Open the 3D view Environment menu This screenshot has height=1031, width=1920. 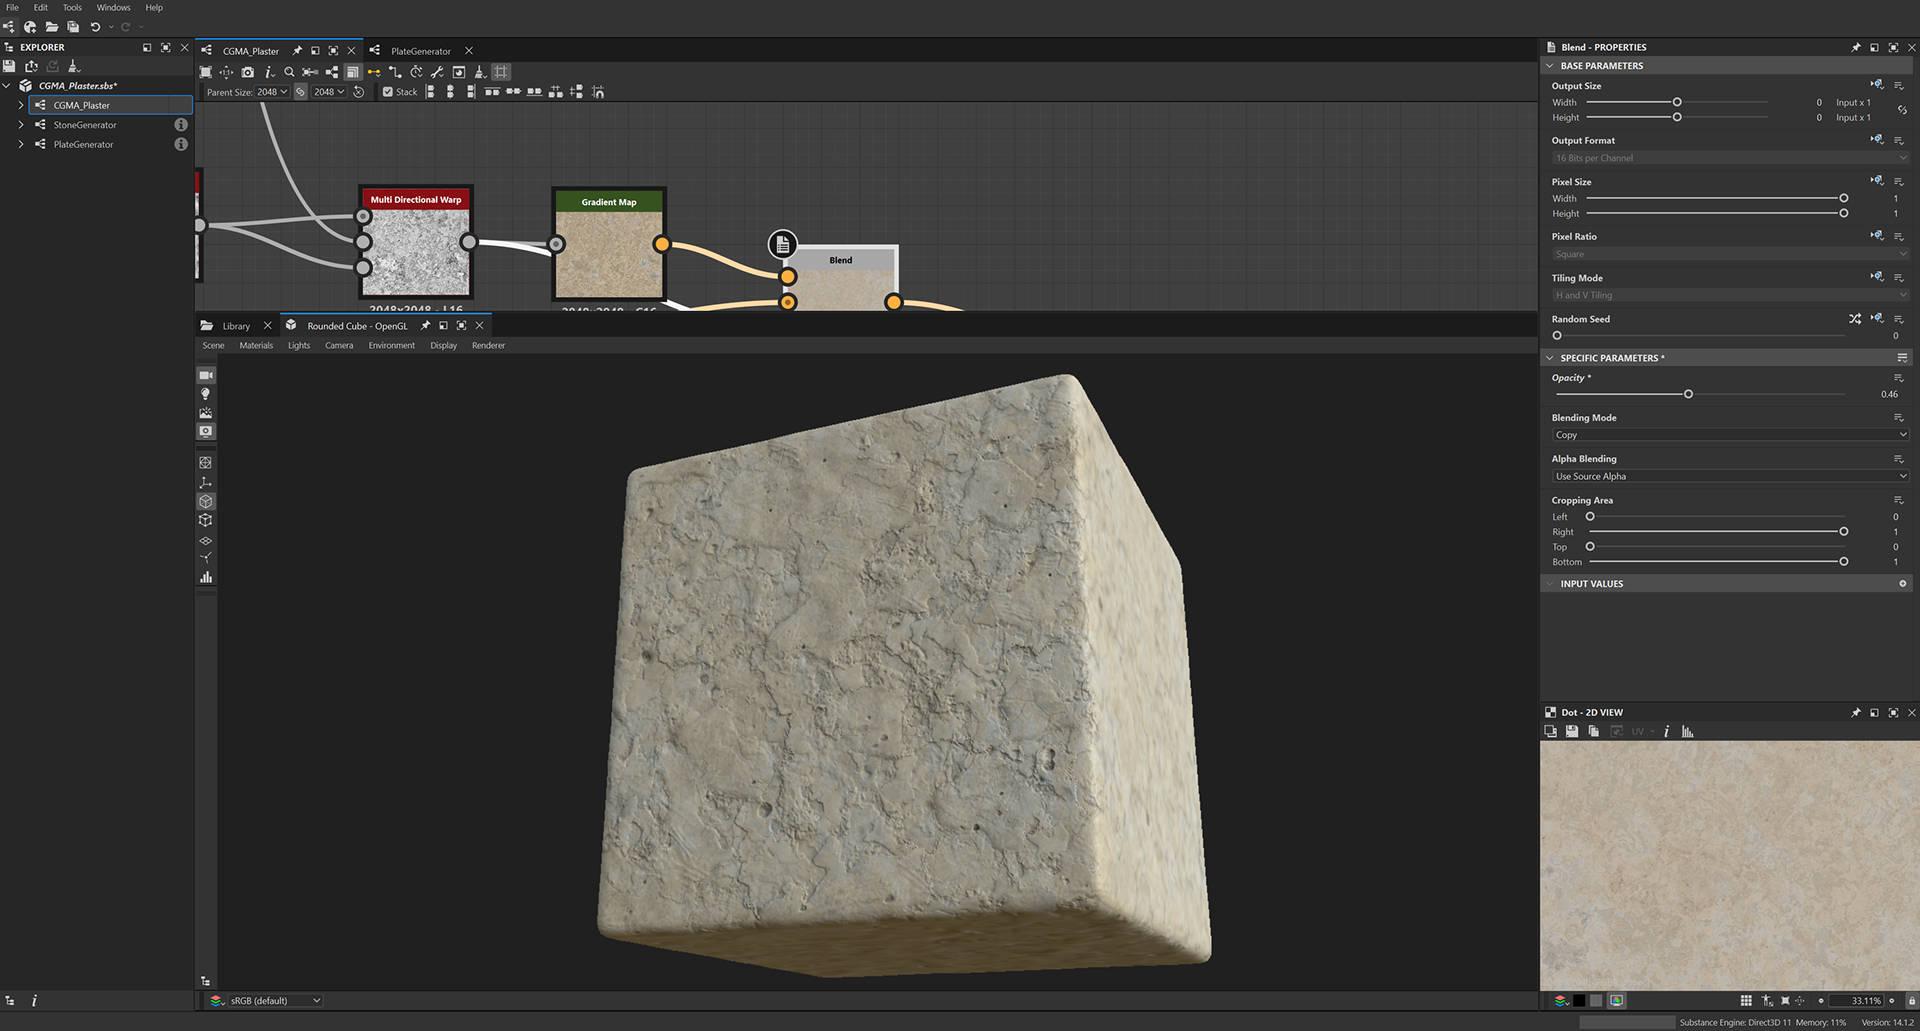coord(391,345)
